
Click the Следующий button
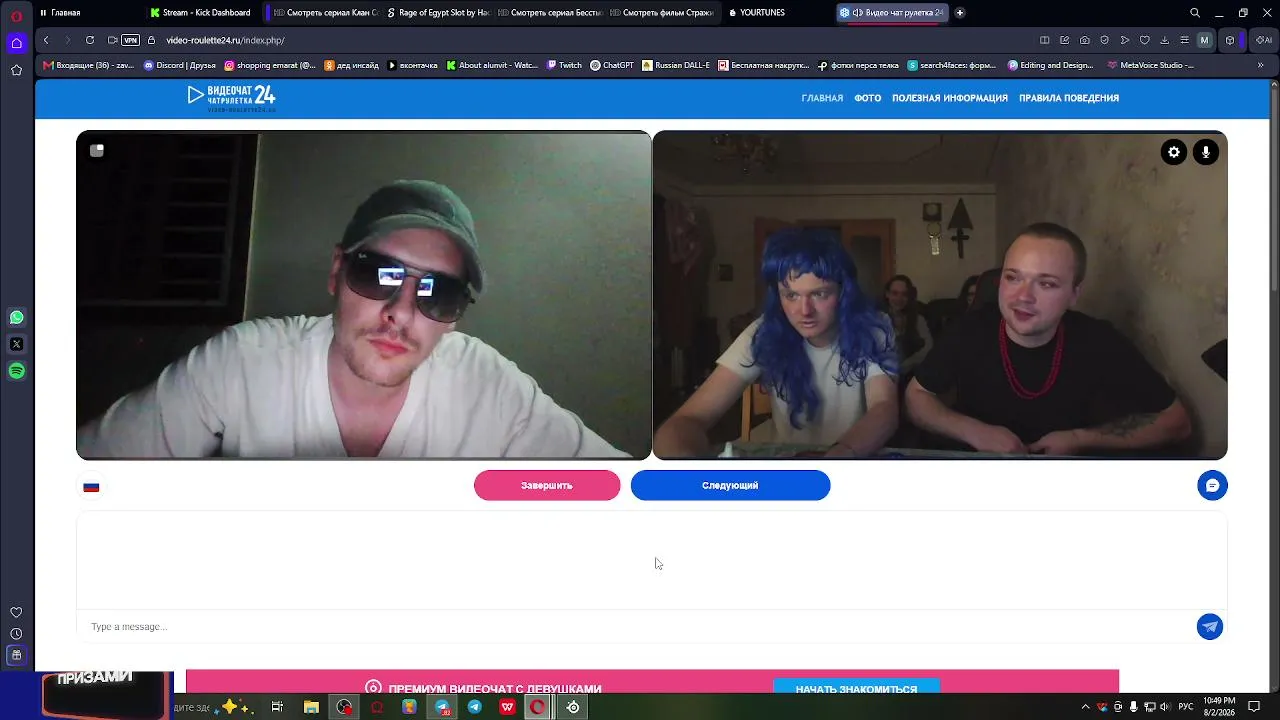(x=730, y=485)
